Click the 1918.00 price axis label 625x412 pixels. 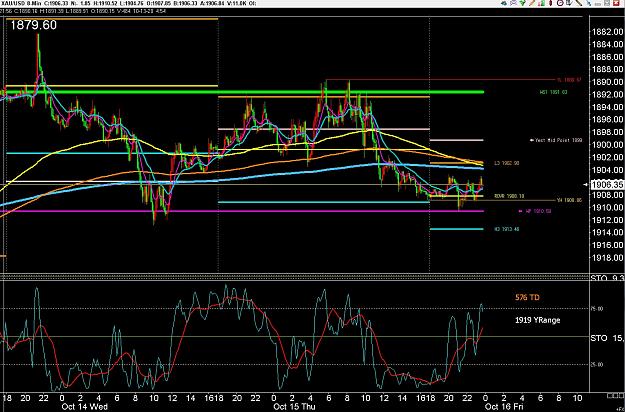607,257
